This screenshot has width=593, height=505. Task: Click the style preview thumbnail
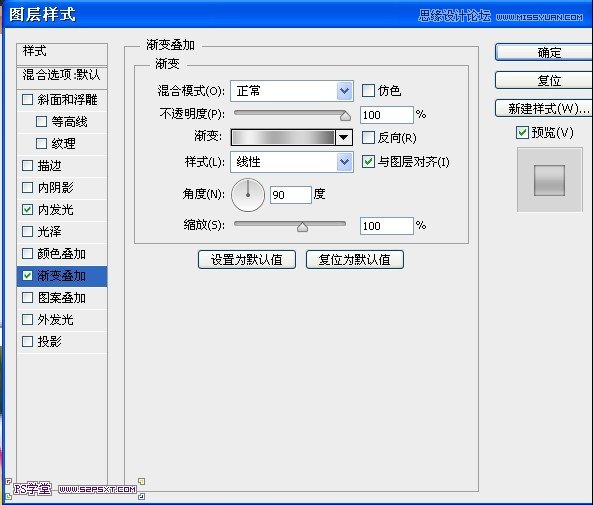550,180
